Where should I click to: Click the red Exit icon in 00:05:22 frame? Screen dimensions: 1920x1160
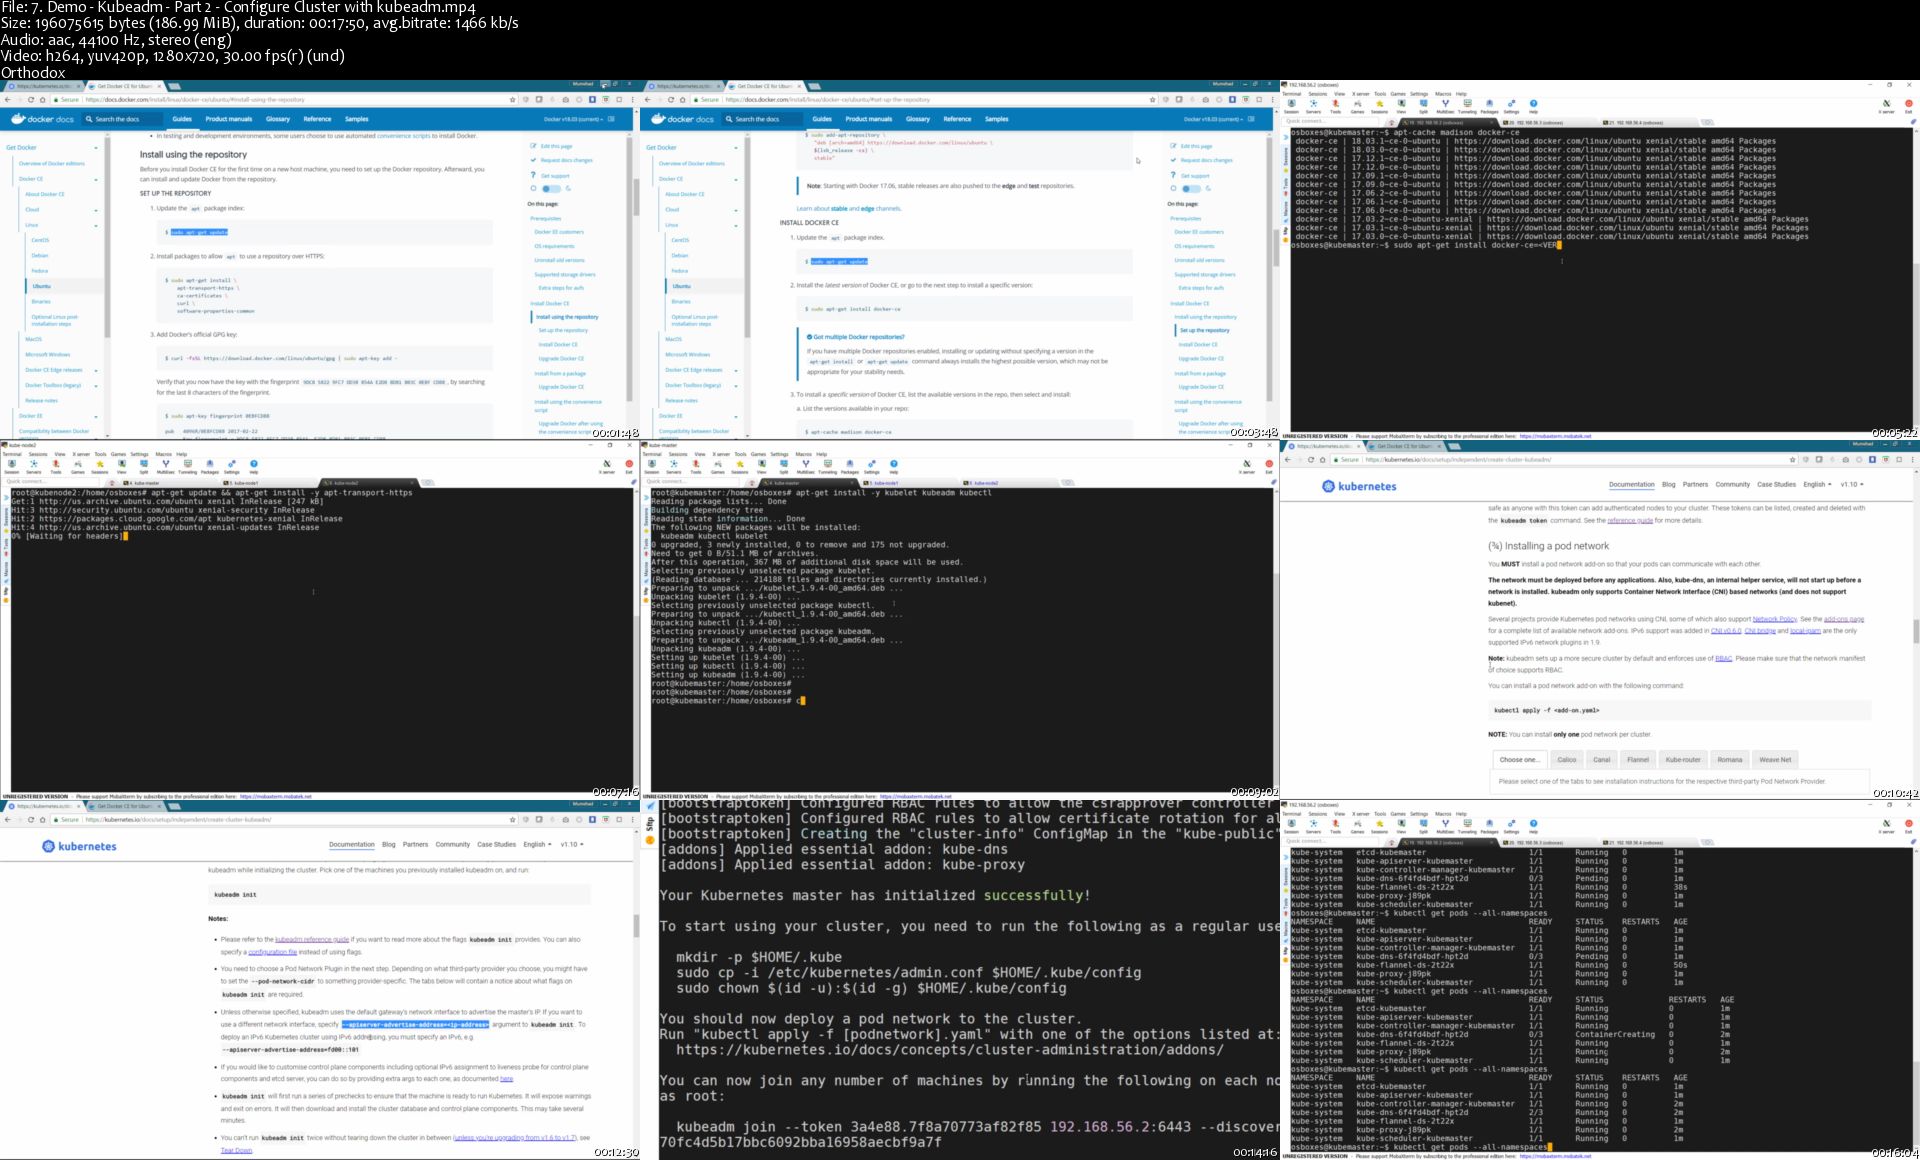click(x=1909, y=105)
